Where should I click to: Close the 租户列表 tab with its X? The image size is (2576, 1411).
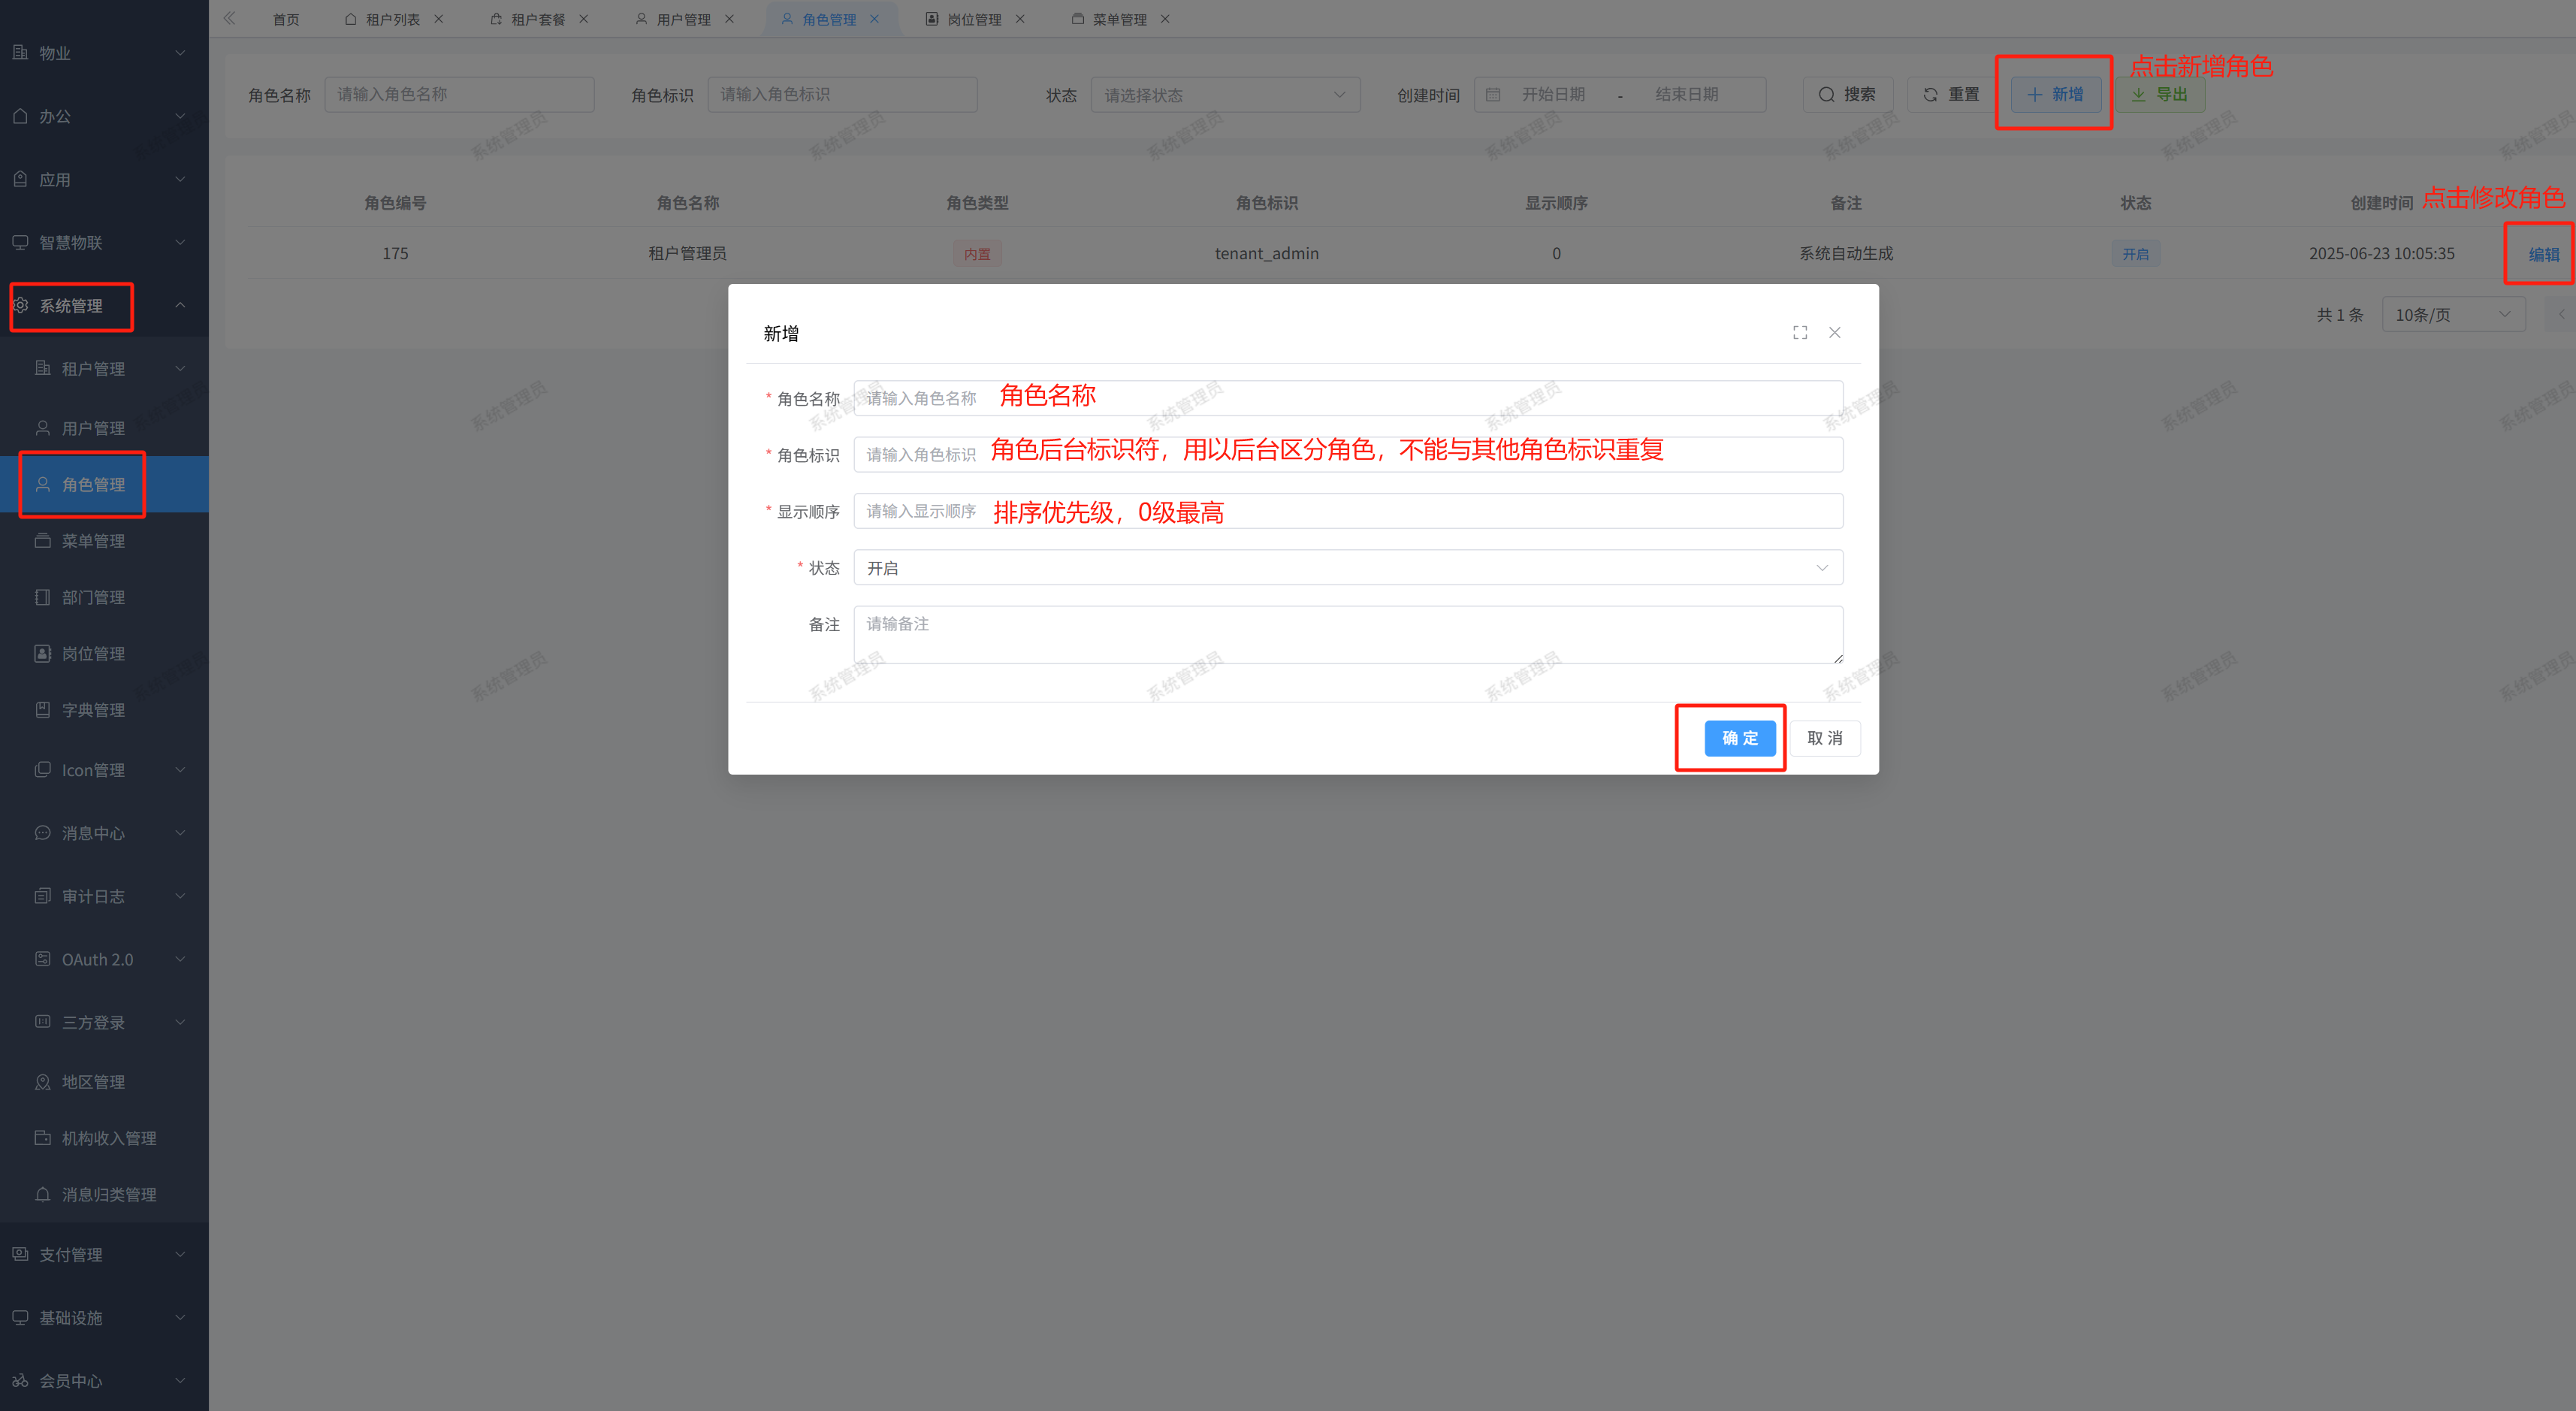click(x=439, y=19)
